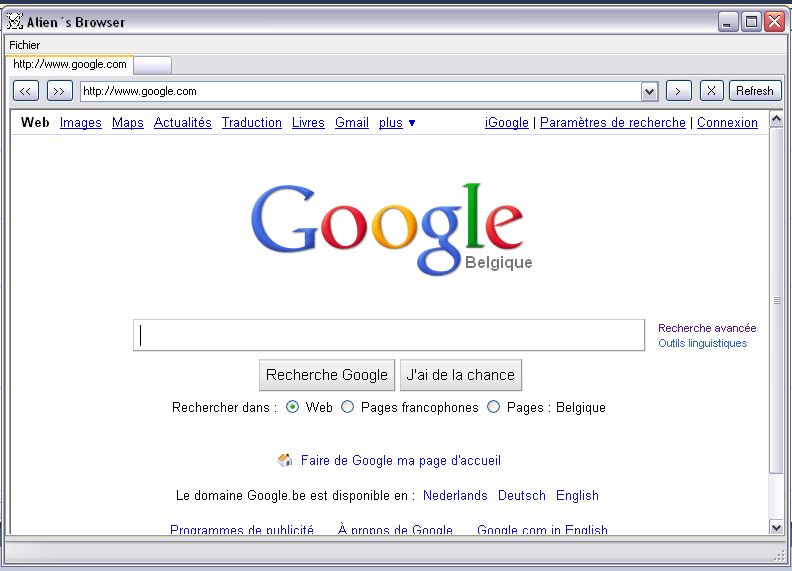
Task: Click the scrollbar up arrow
Action: coord(776,119)
